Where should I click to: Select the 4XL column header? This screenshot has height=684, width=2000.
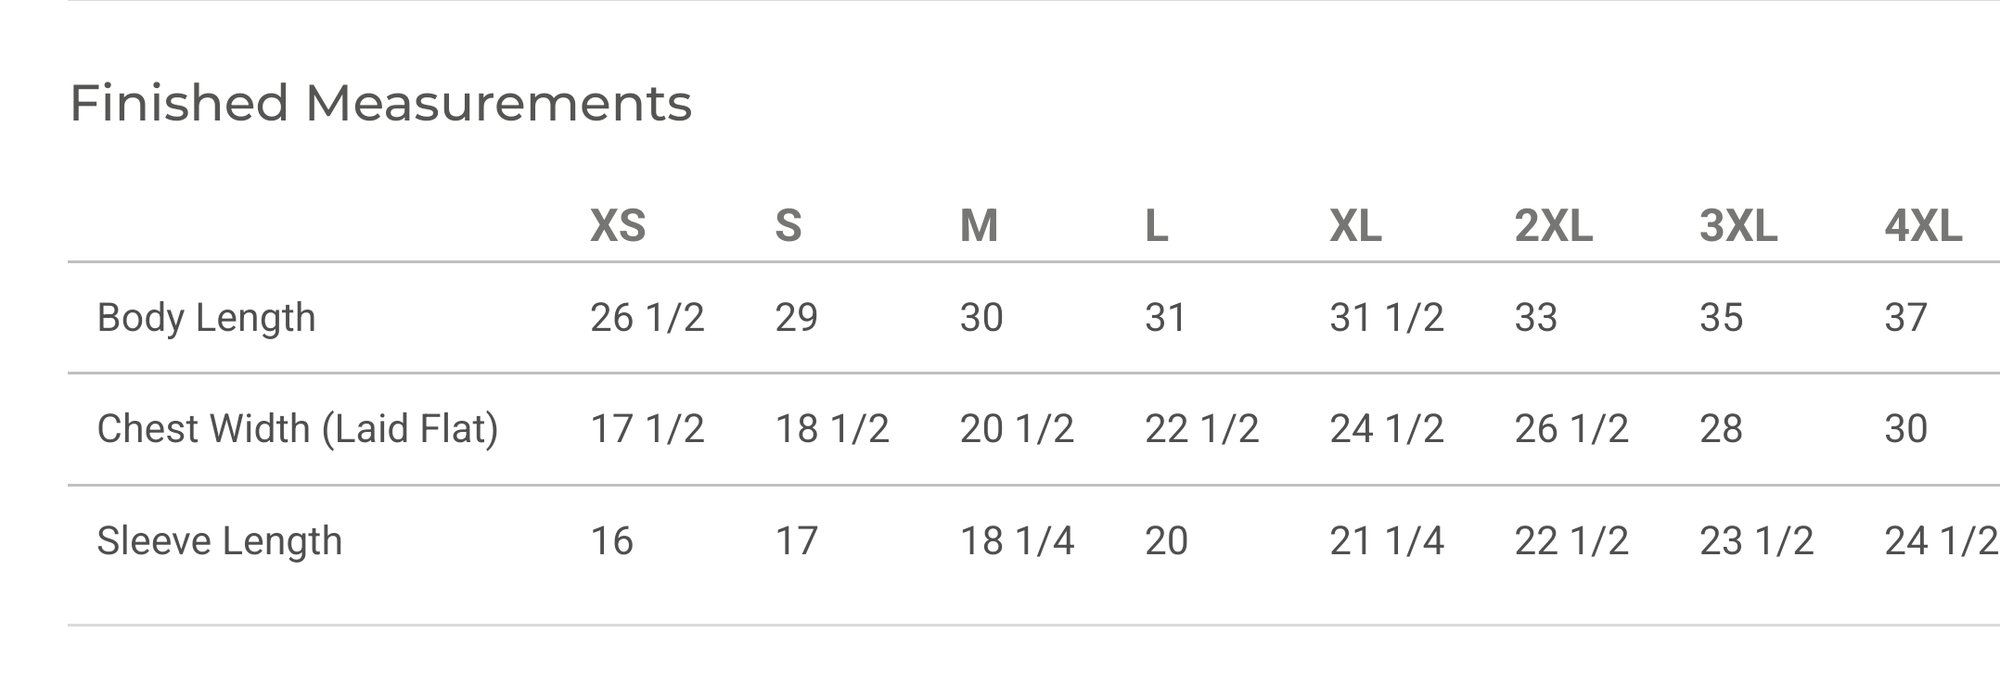pyautogui.click(x=1923, y=226)
